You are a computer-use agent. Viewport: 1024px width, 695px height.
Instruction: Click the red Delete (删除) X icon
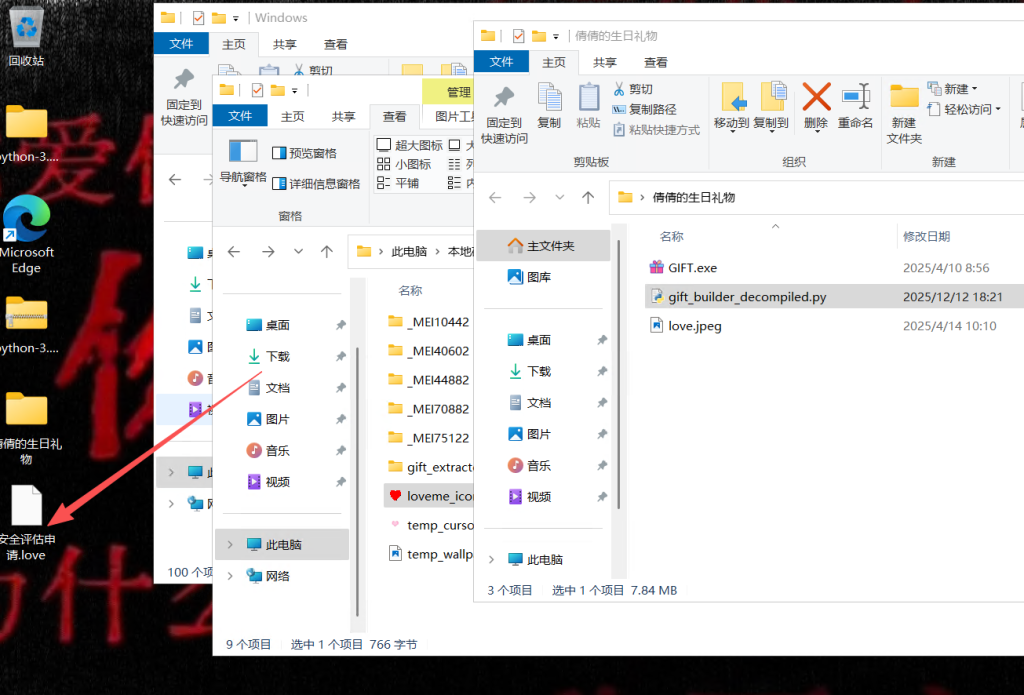click(816, 98)
